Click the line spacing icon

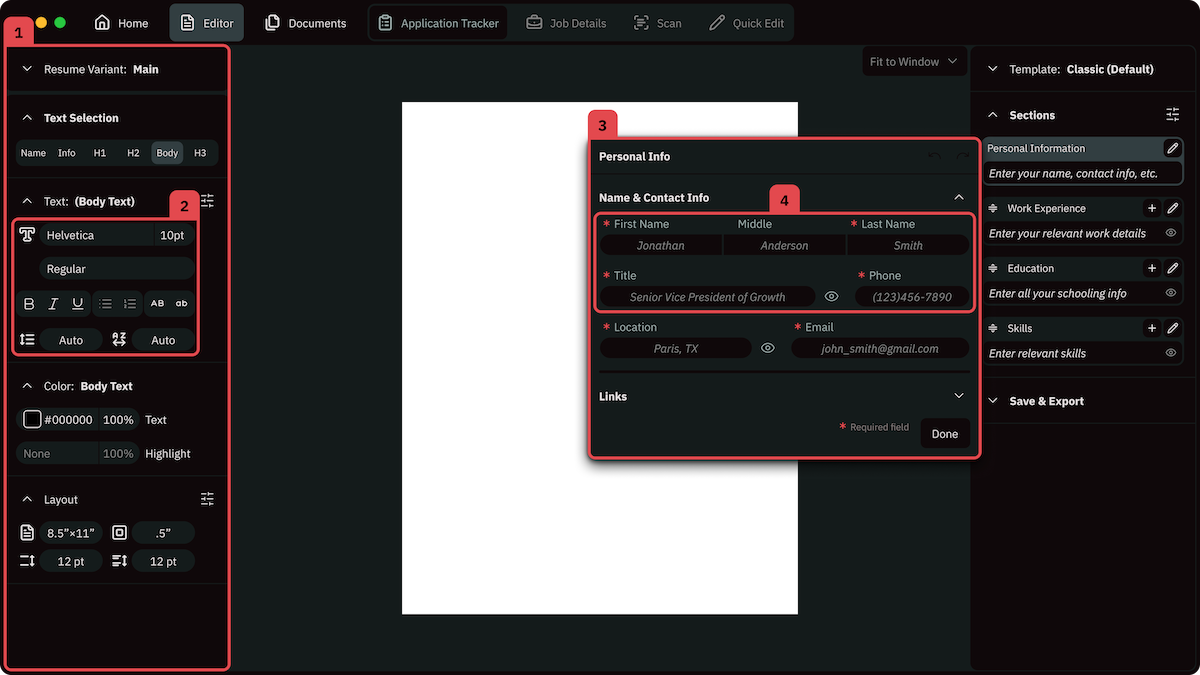point(27,340)
